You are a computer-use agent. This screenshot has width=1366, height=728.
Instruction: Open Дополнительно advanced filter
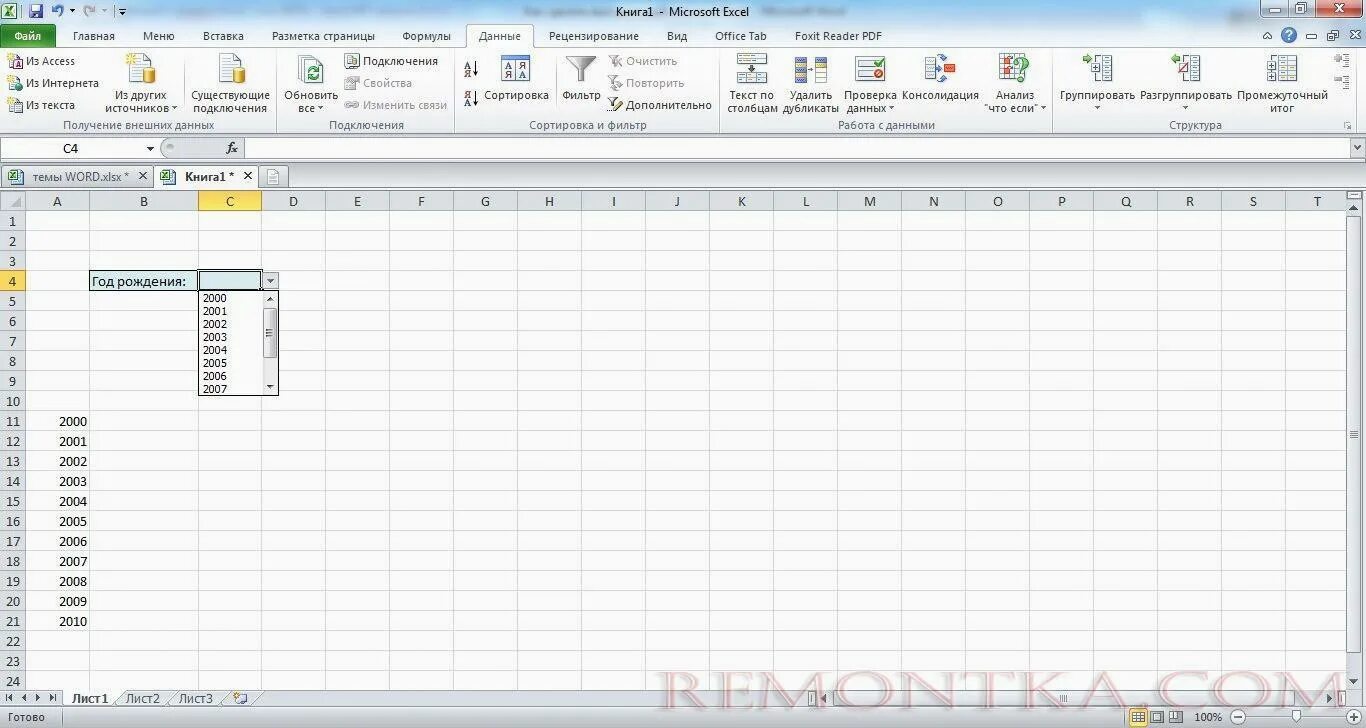click(660, 105)
